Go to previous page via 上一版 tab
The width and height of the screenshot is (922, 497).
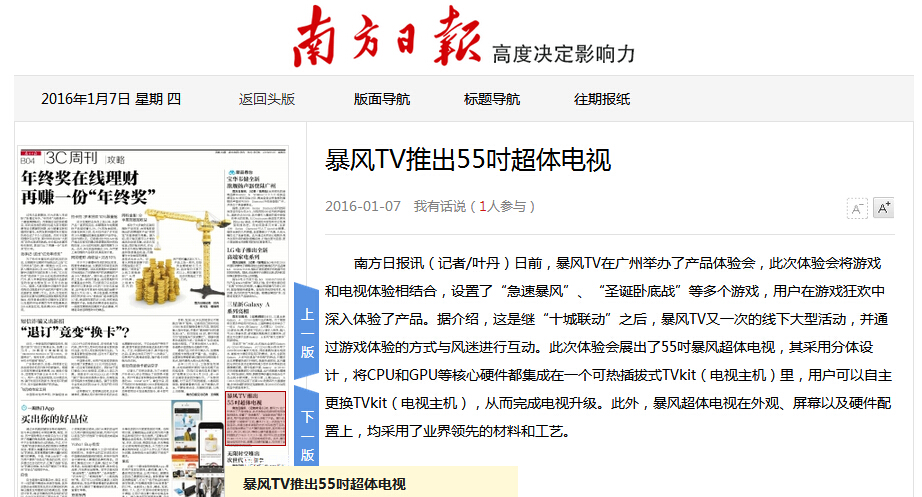pyautogui.click(x=307, y=332)
